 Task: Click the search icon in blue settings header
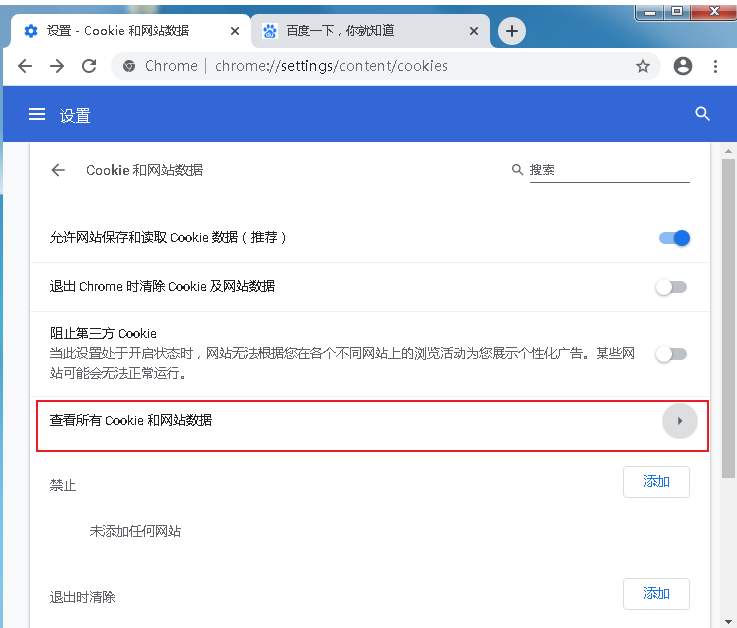tap(702, 114)
